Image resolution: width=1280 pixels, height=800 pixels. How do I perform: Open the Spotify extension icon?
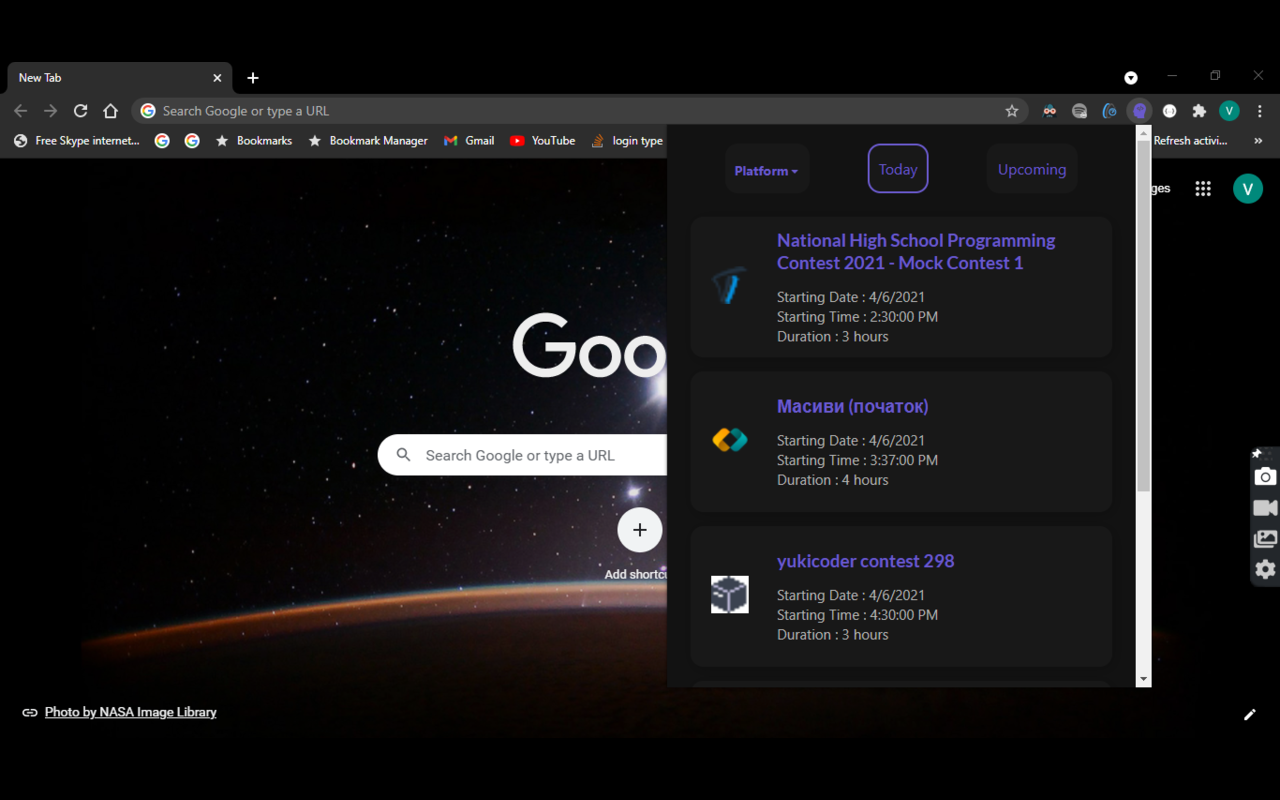[1079, 111]
